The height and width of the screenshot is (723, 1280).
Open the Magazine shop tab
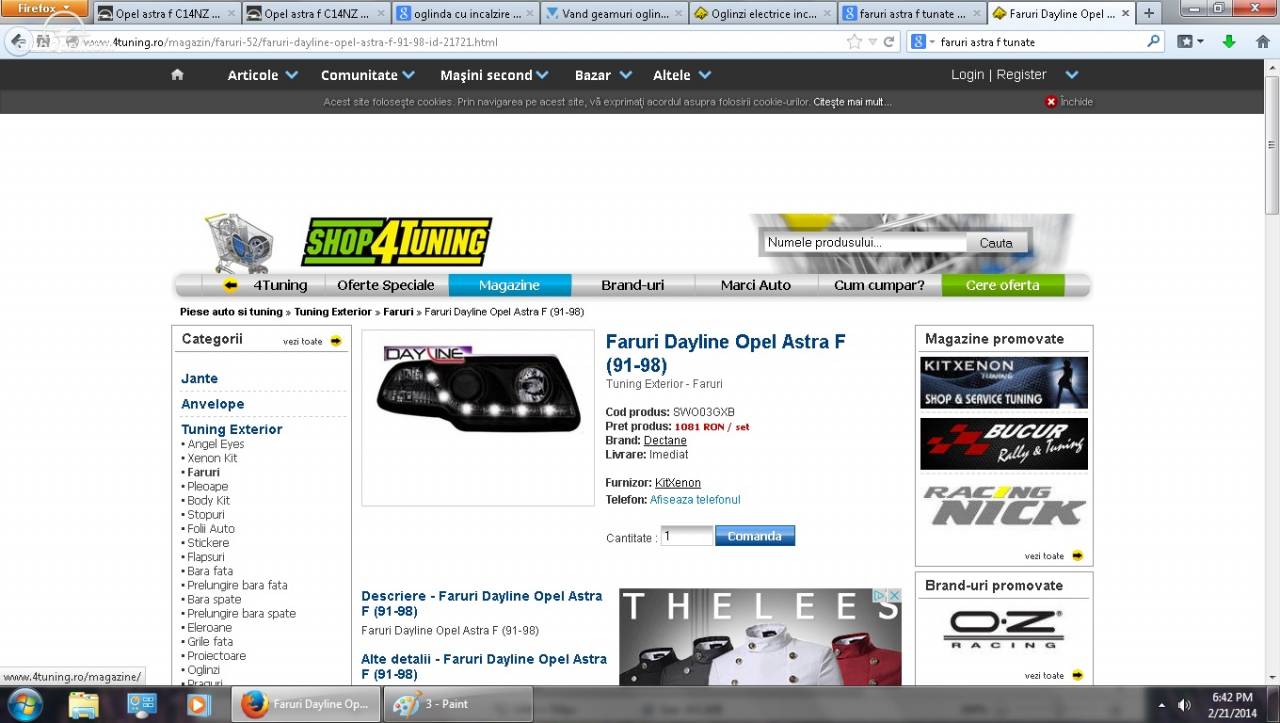pyautogui.click(x=509, y=285)
